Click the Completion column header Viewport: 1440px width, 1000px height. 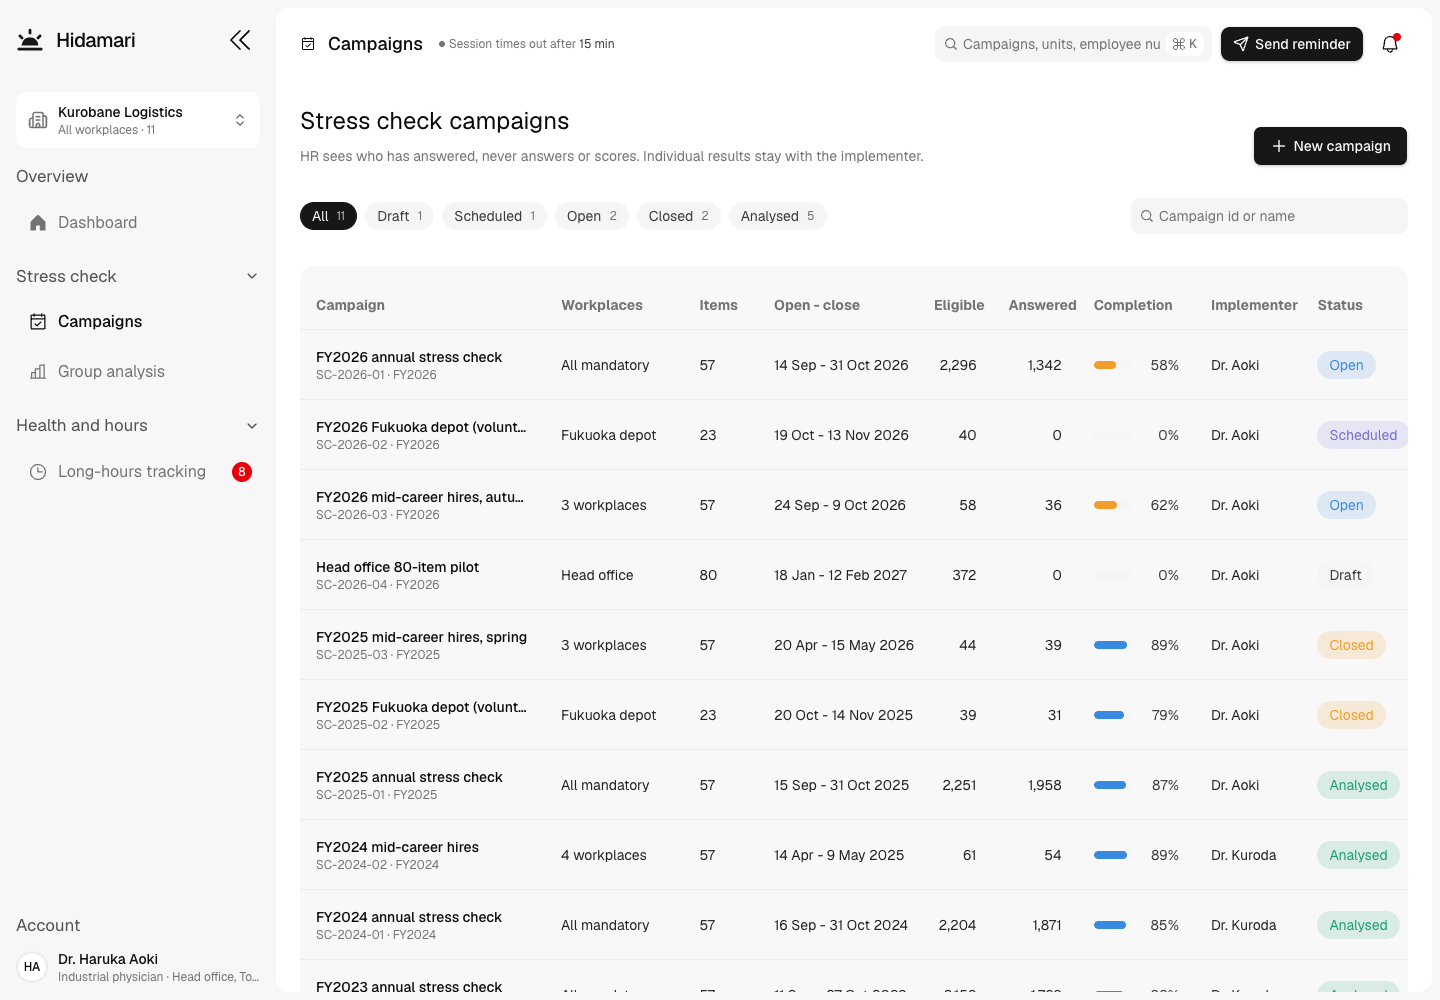[x=1133, y=305]
